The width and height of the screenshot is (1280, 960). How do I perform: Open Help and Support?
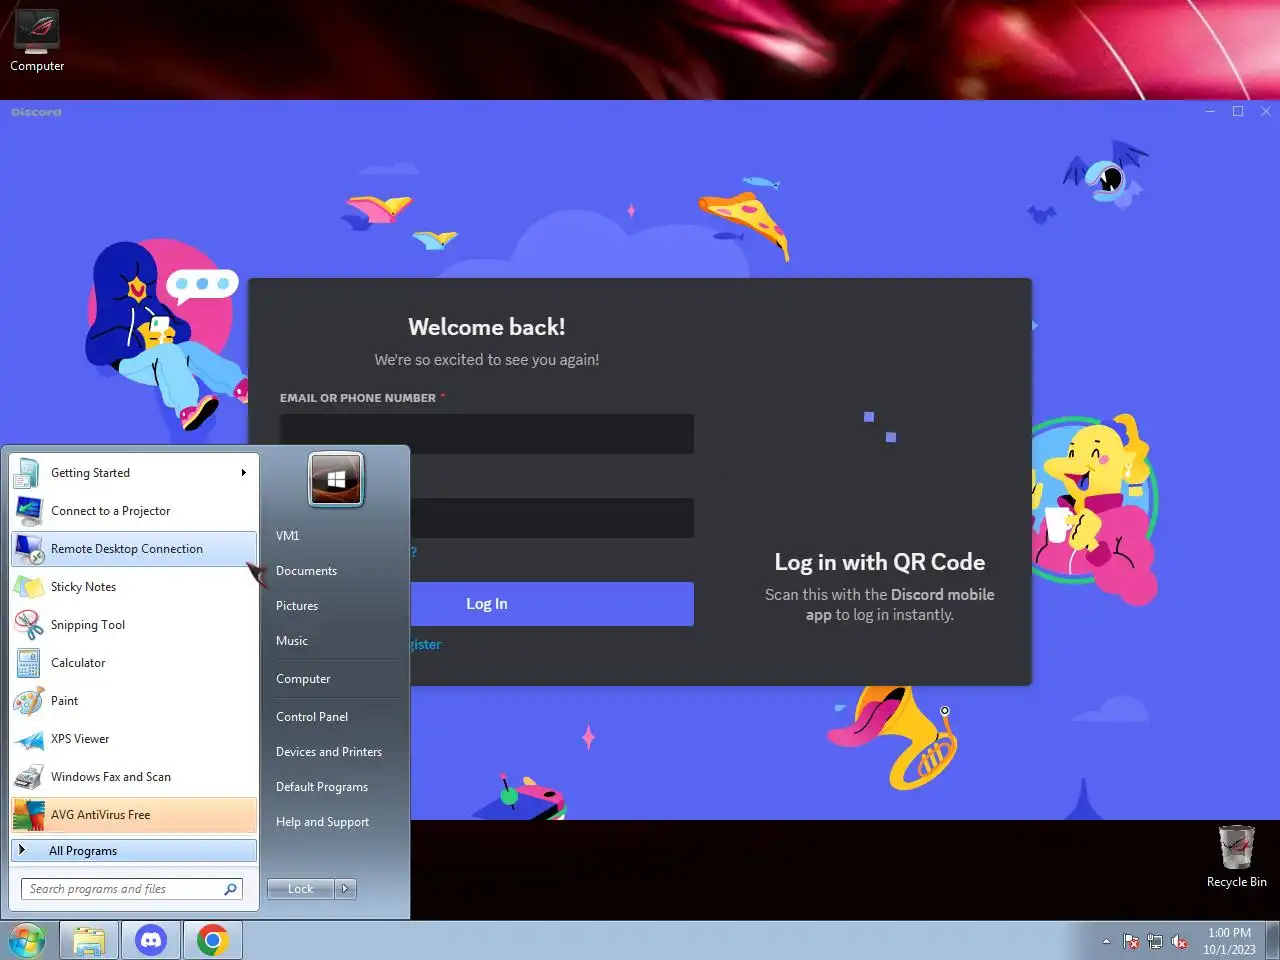click(322, 822)
